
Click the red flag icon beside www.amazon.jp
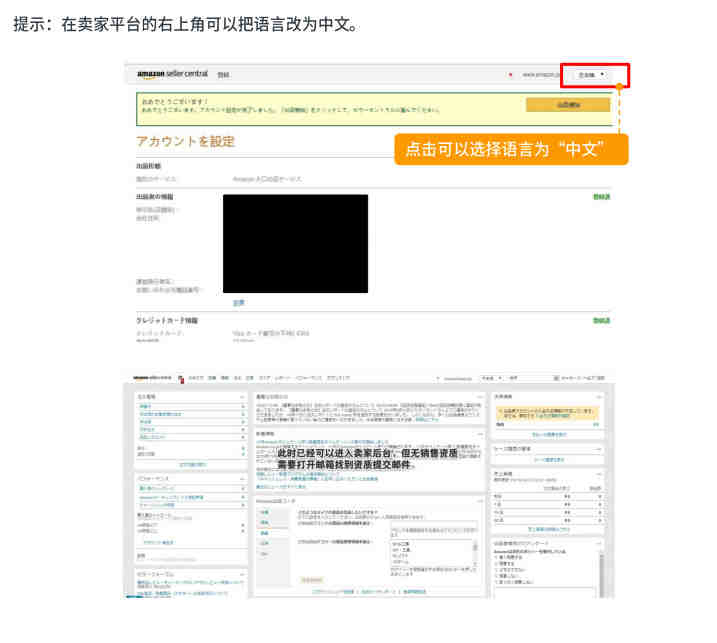pyautogui.click(x=510, y=75)
